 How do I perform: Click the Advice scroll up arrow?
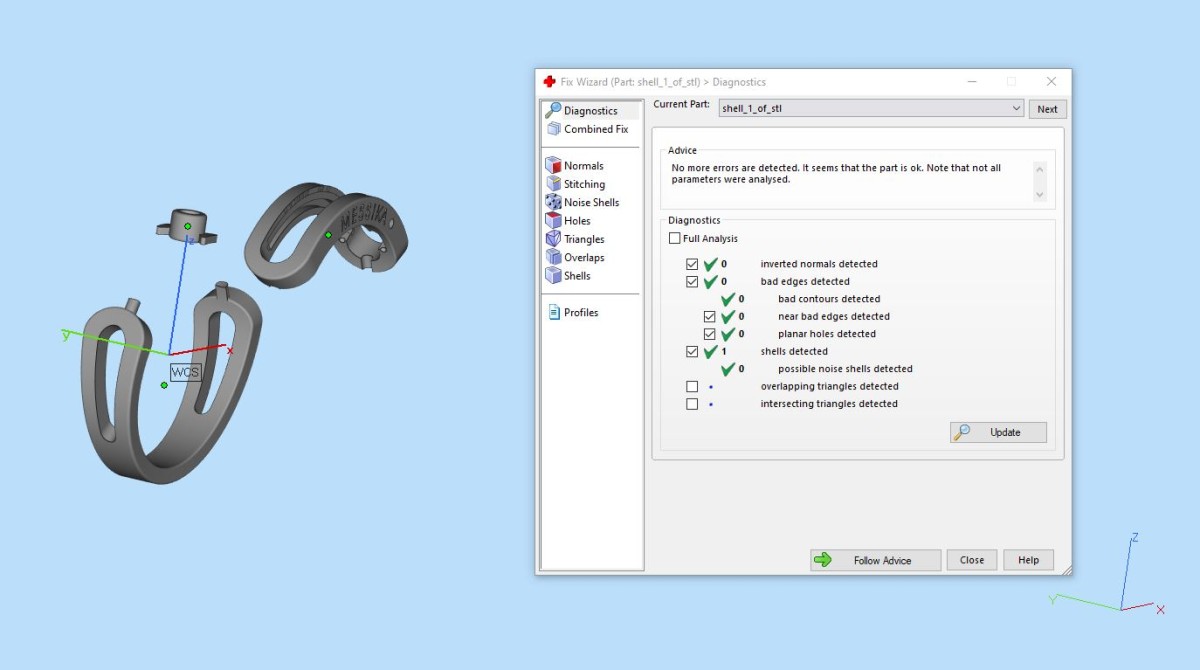[1039, 168]
